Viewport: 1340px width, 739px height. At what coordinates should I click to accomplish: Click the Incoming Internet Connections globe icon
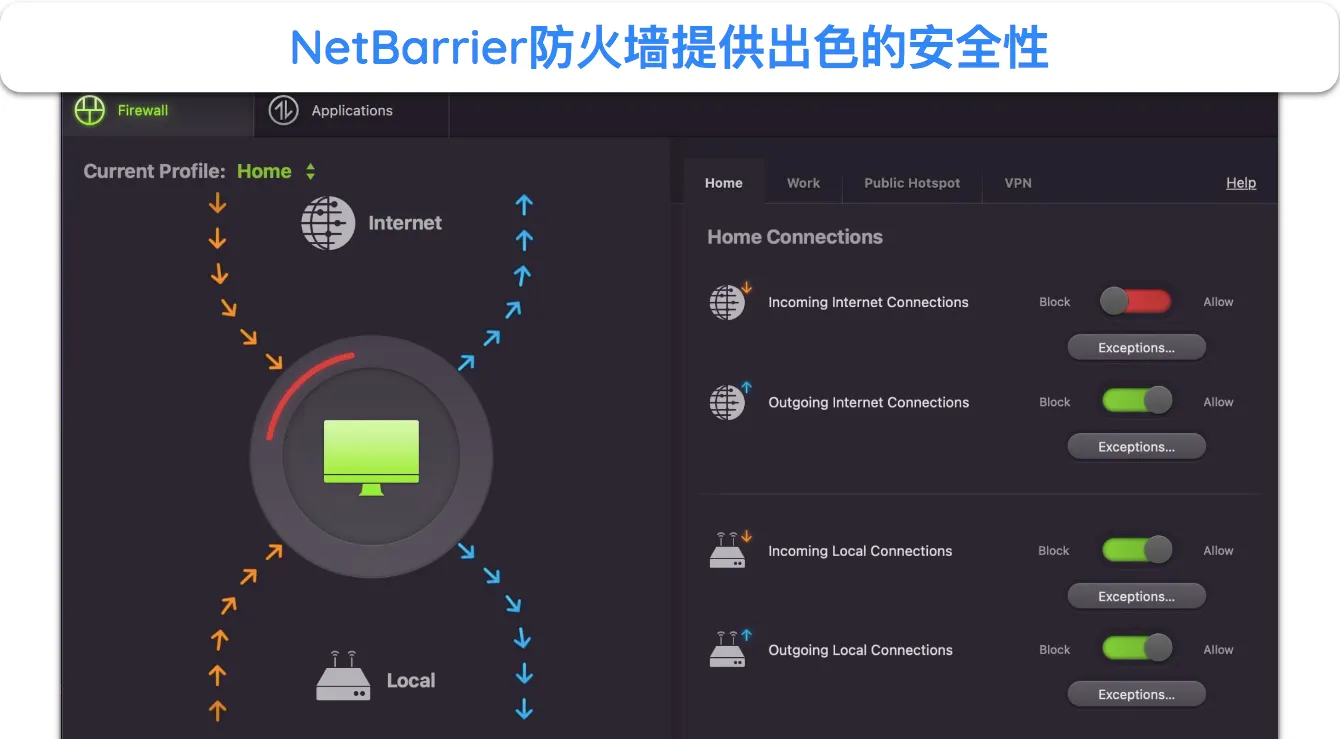tap(729, 302)
